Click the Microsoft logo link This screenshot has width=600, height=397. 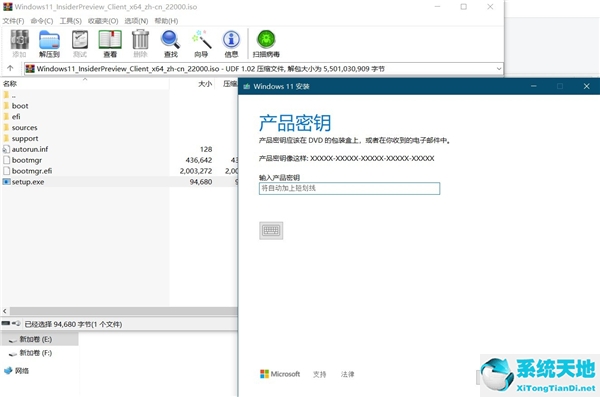coord(280,374)
